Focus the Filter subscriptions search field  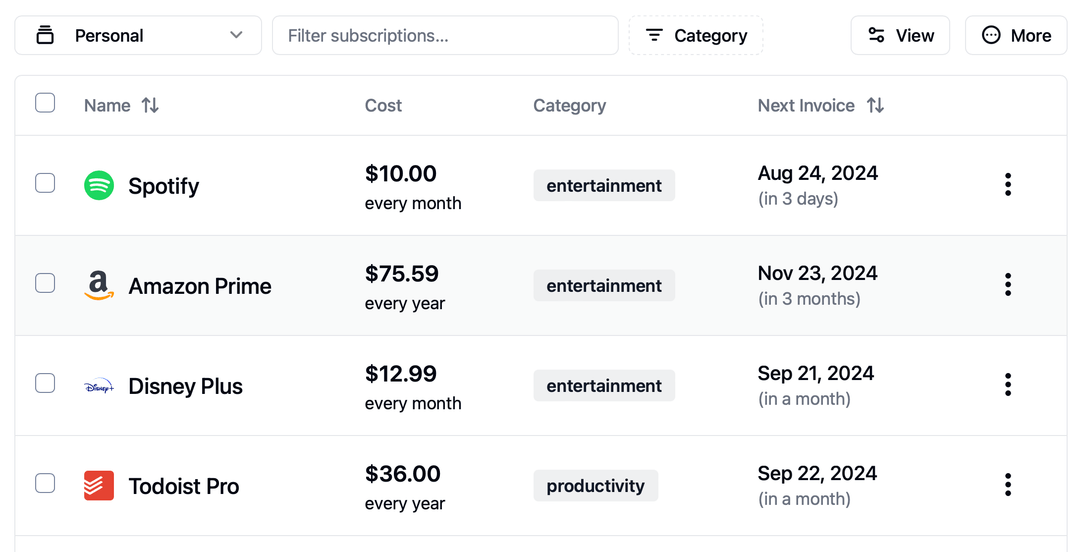[445, 36]
